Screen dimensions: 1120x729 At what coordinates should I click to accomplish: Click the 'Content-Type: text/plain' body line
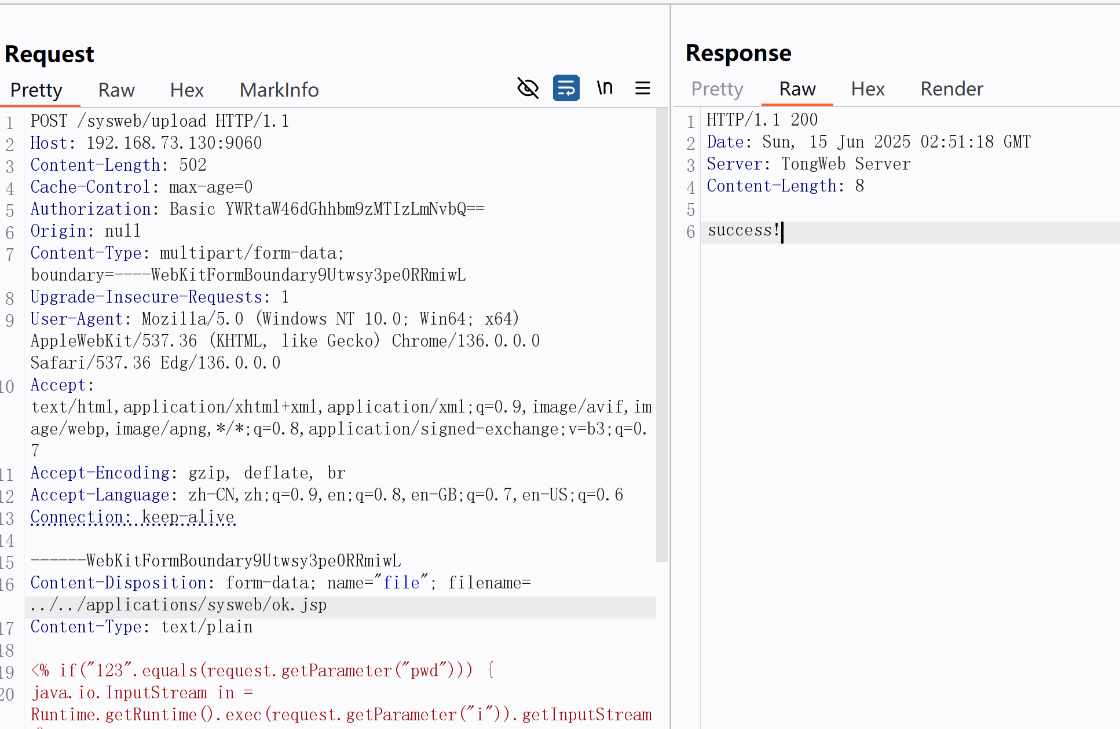(141, 628)
